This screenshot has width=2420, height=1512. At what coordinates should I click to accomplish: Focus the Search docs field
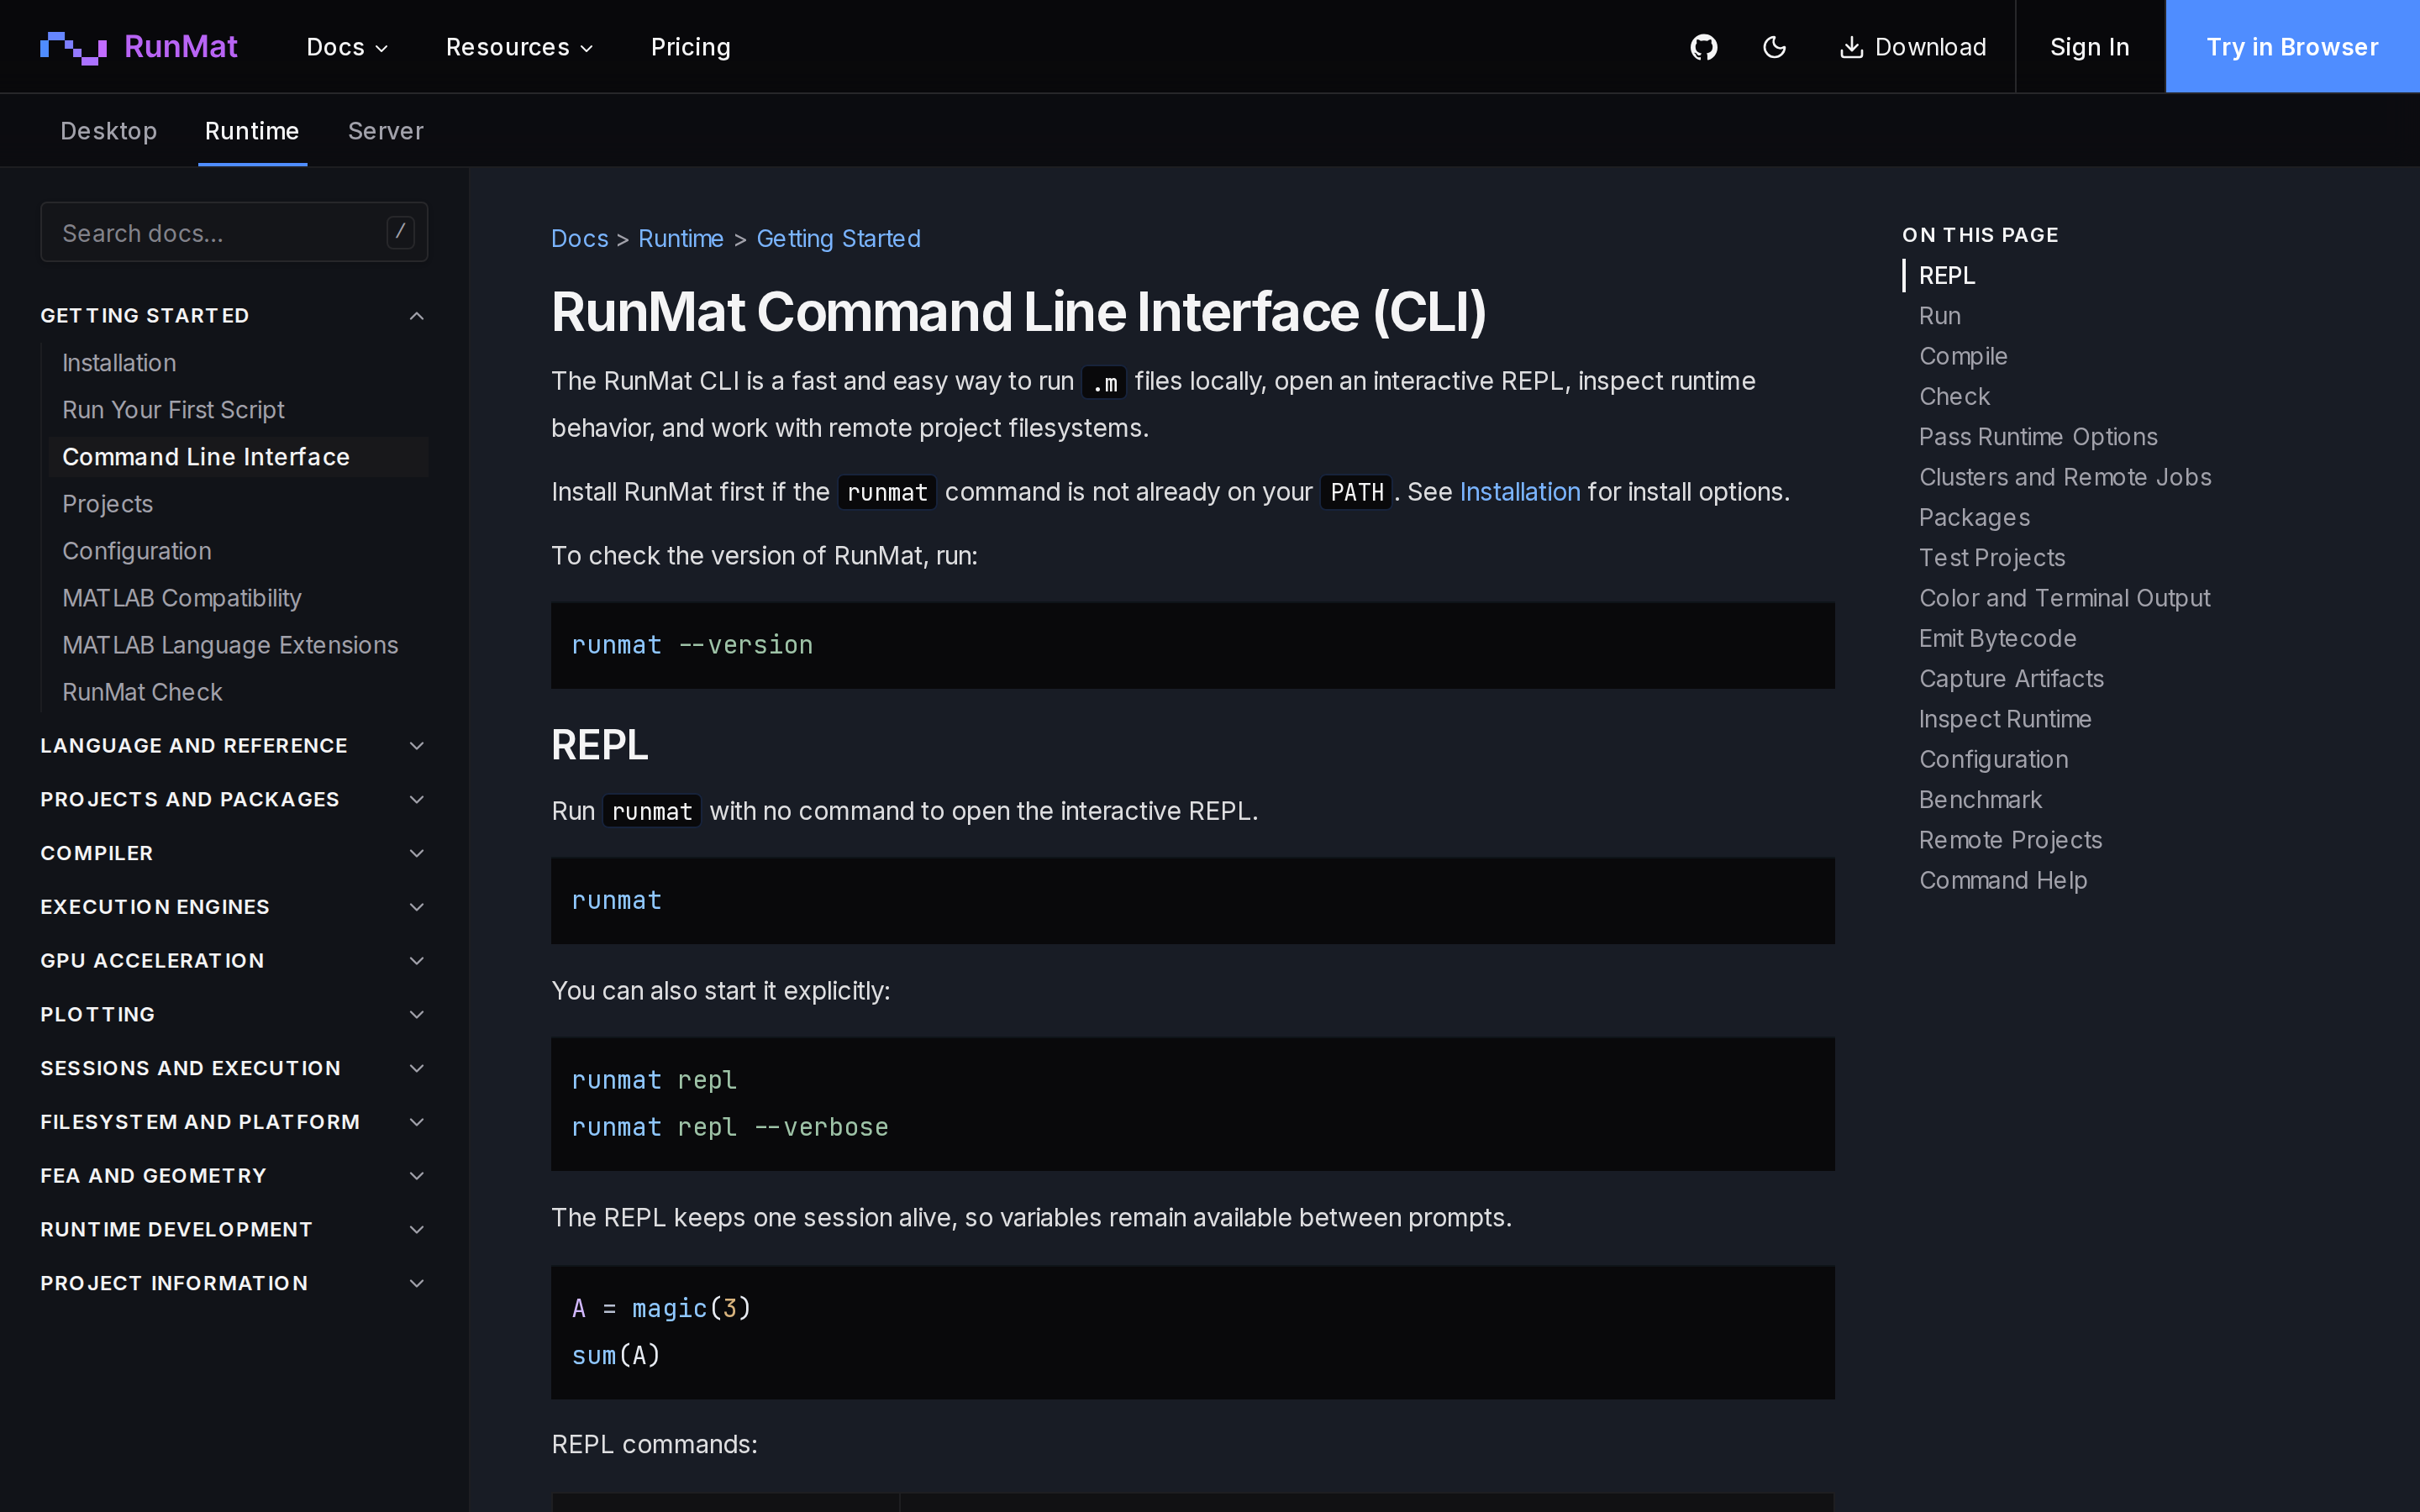pyautogui.click(x=234, y=232)
